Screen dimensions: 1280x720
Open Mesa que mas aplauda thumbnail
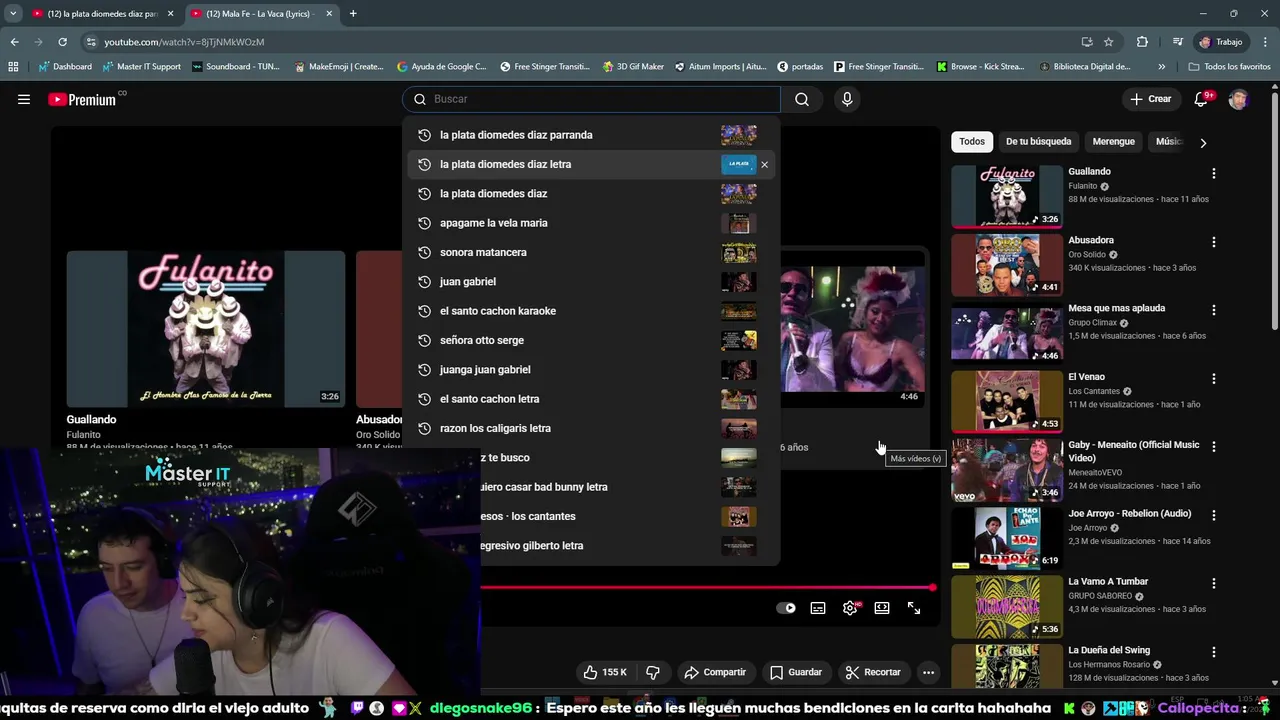pyautogui.click(x=1007, y=333)
